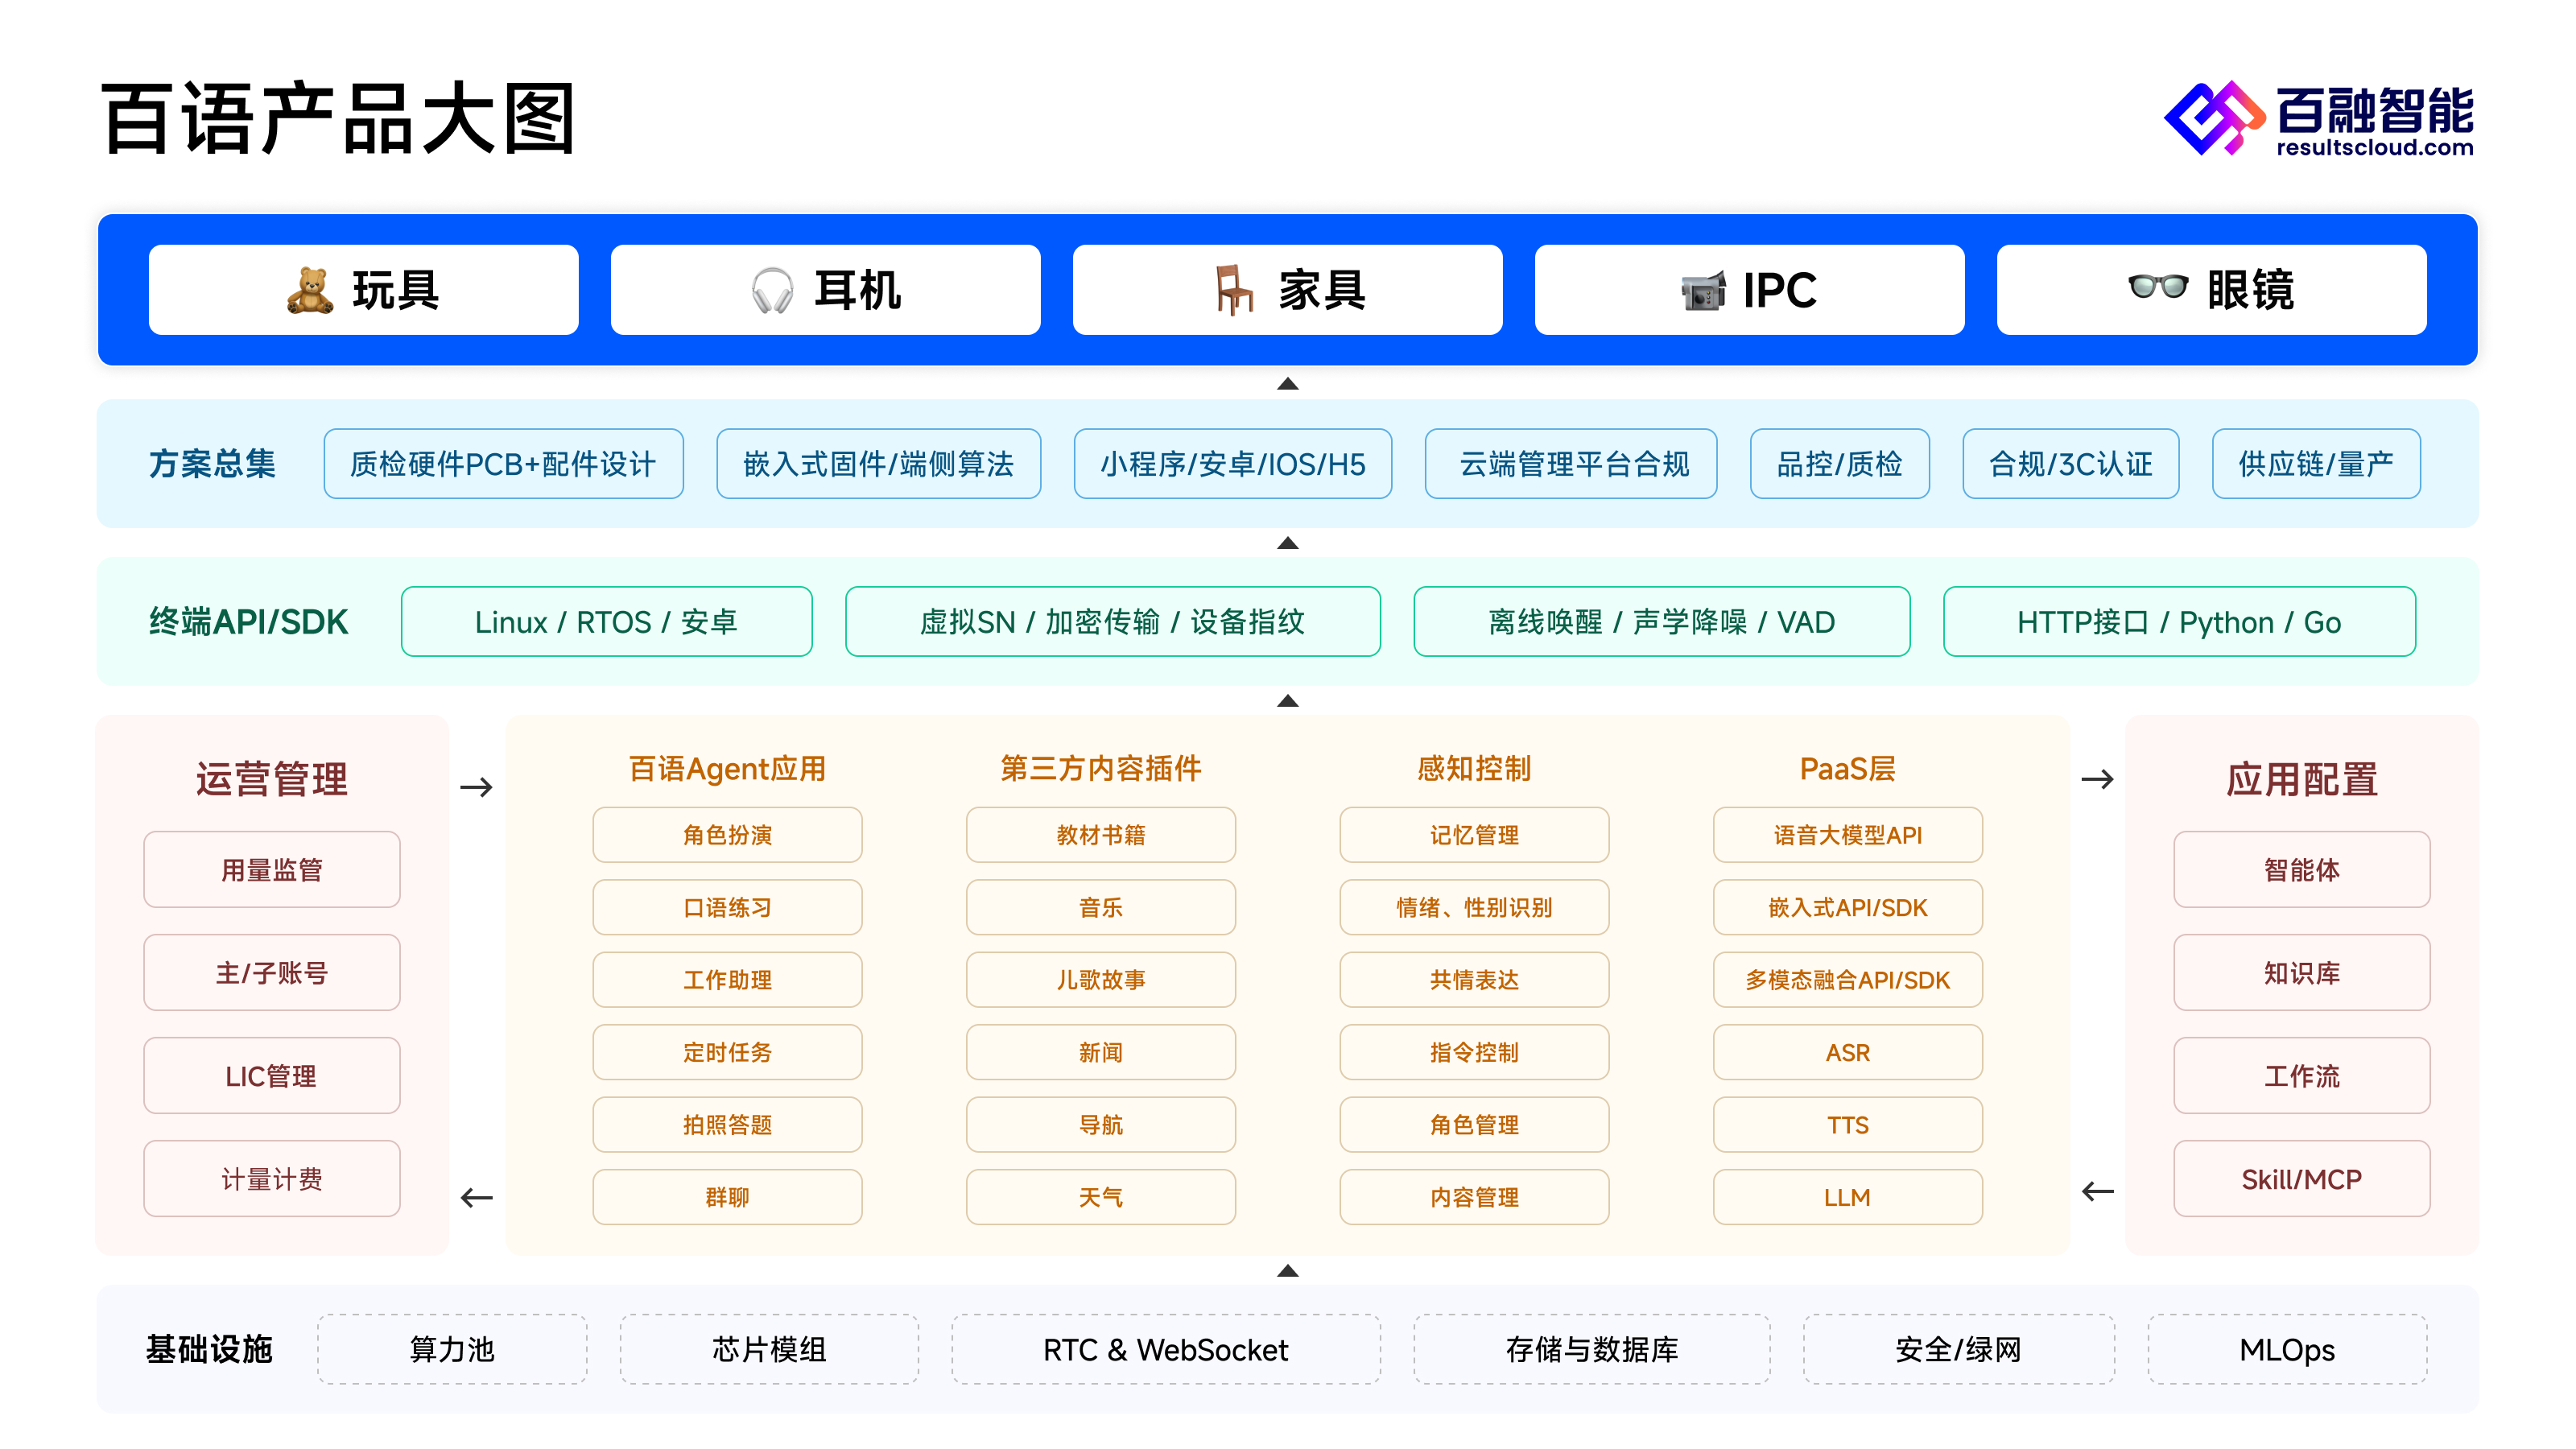Click the camera icon beside IPC
Image resolution: width=2576 pixels, height=1449 pixels.
(1703, 291)
